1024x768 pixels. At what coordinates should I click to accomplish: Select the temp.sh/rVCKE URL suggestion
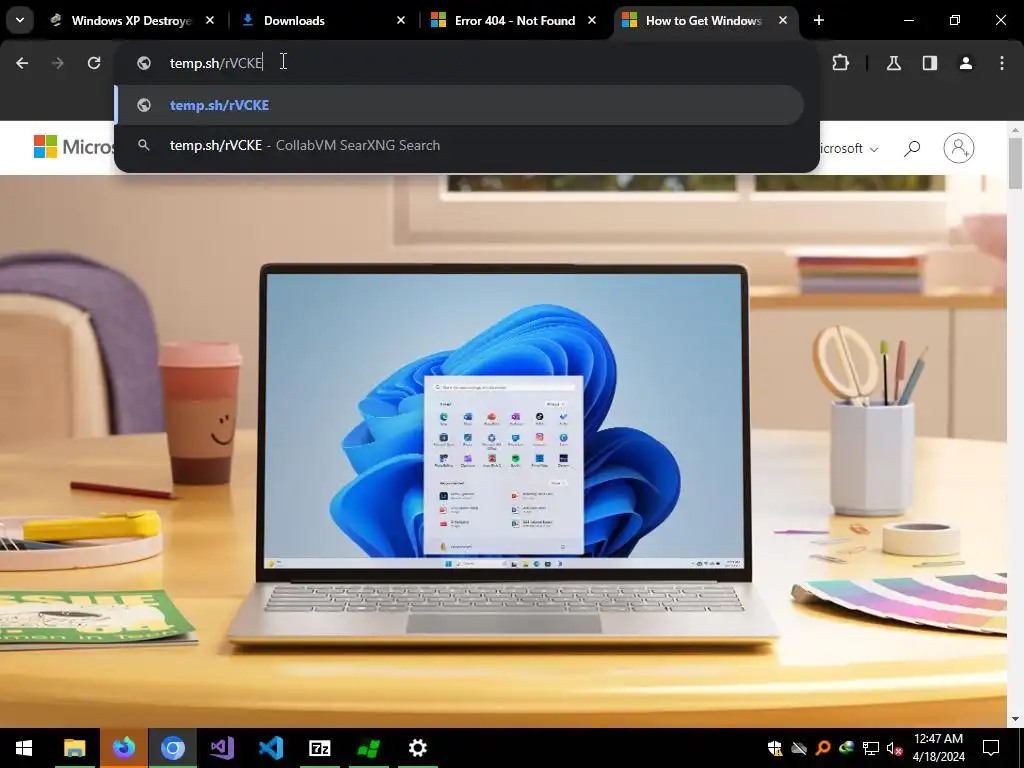click(x=460, y=105)
